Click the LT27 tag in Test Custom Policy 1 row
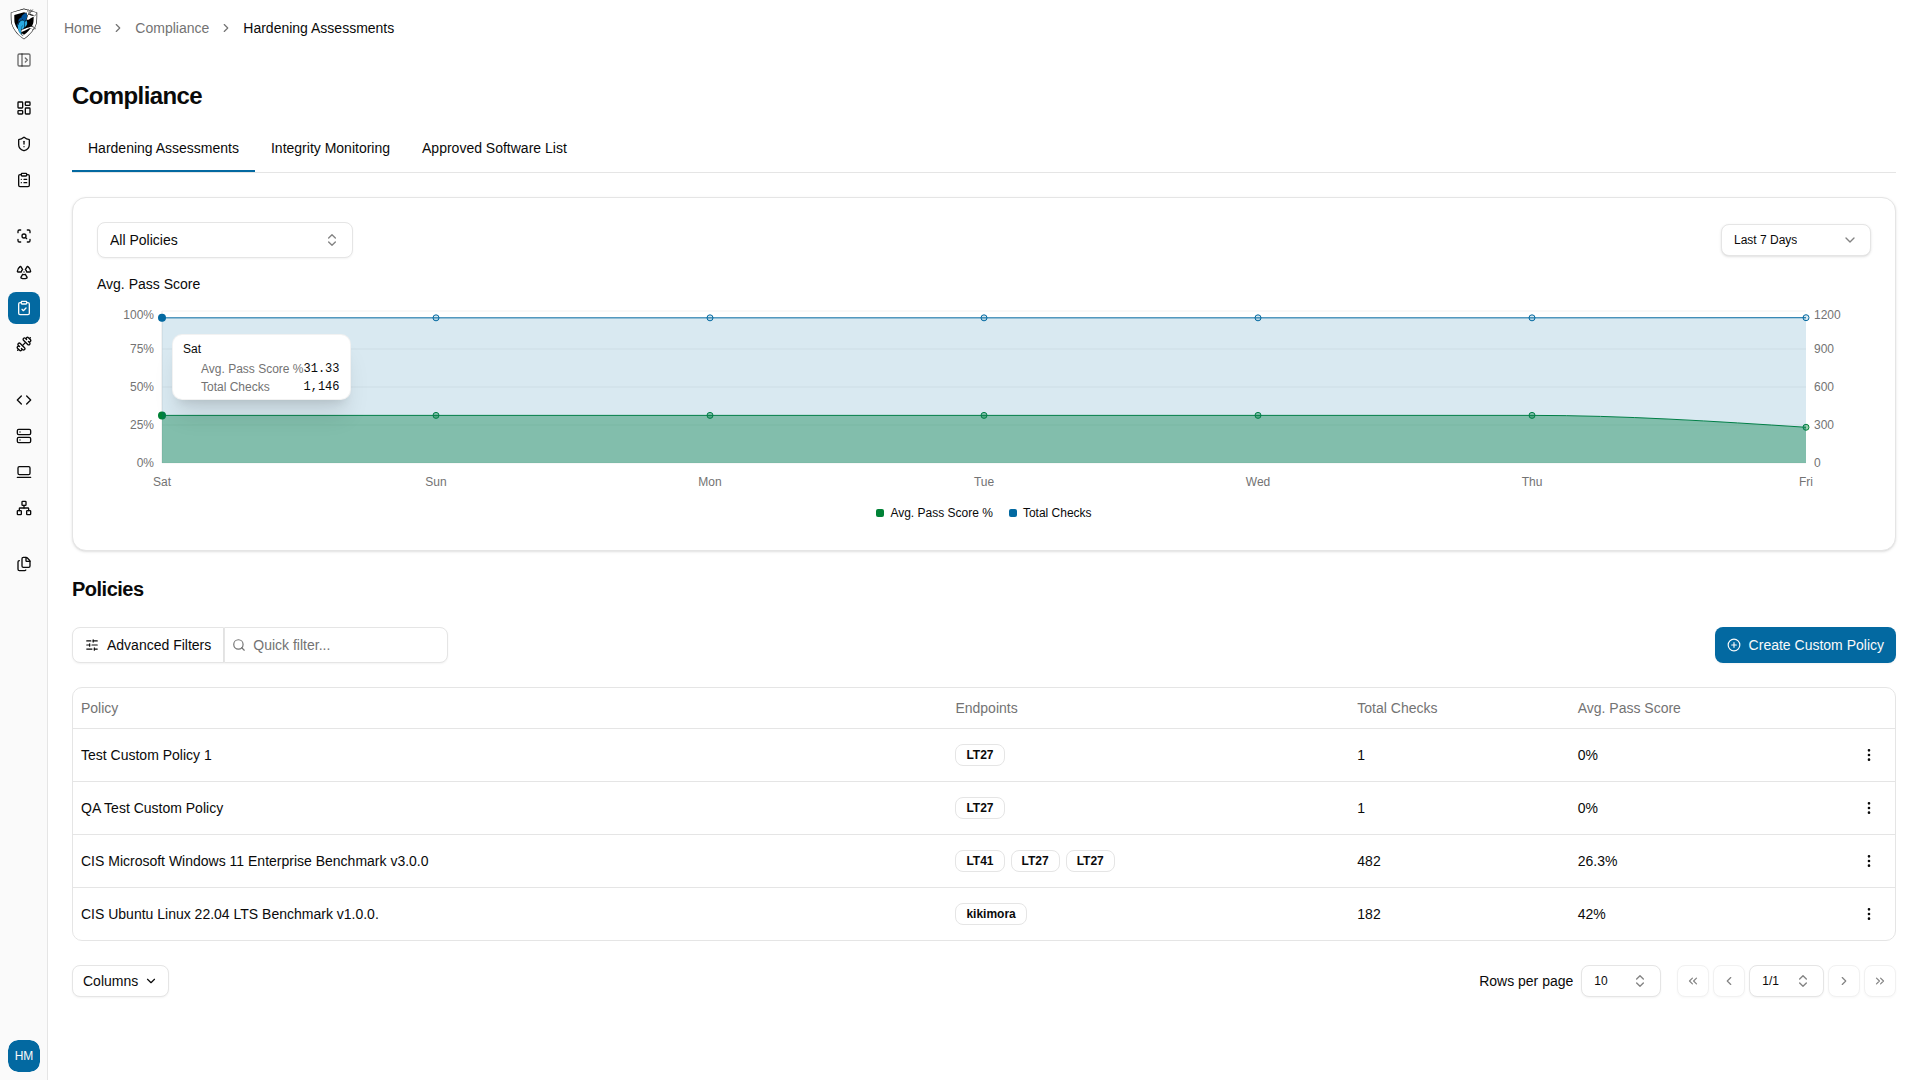Screen dimensions: 1920x1080 click(x=980, y=755)
